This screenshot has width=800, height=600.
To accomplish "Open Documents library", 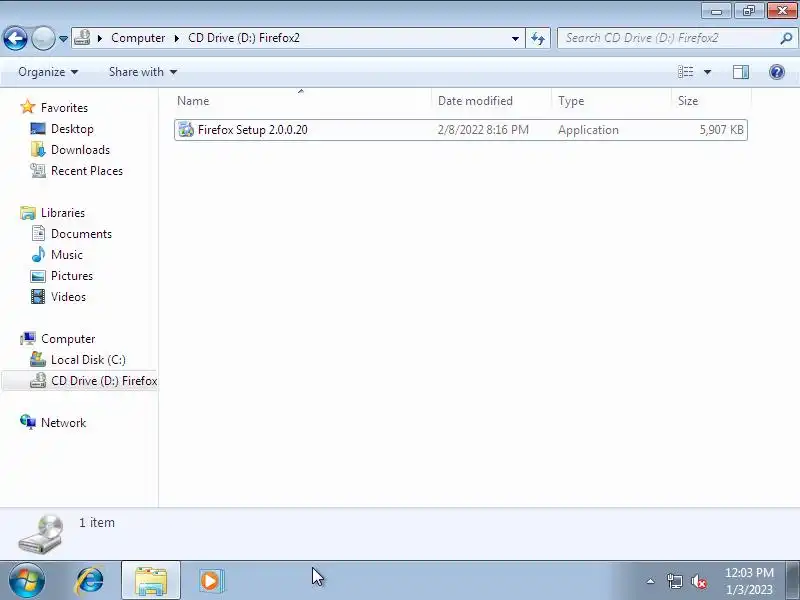I will point(81,234).
